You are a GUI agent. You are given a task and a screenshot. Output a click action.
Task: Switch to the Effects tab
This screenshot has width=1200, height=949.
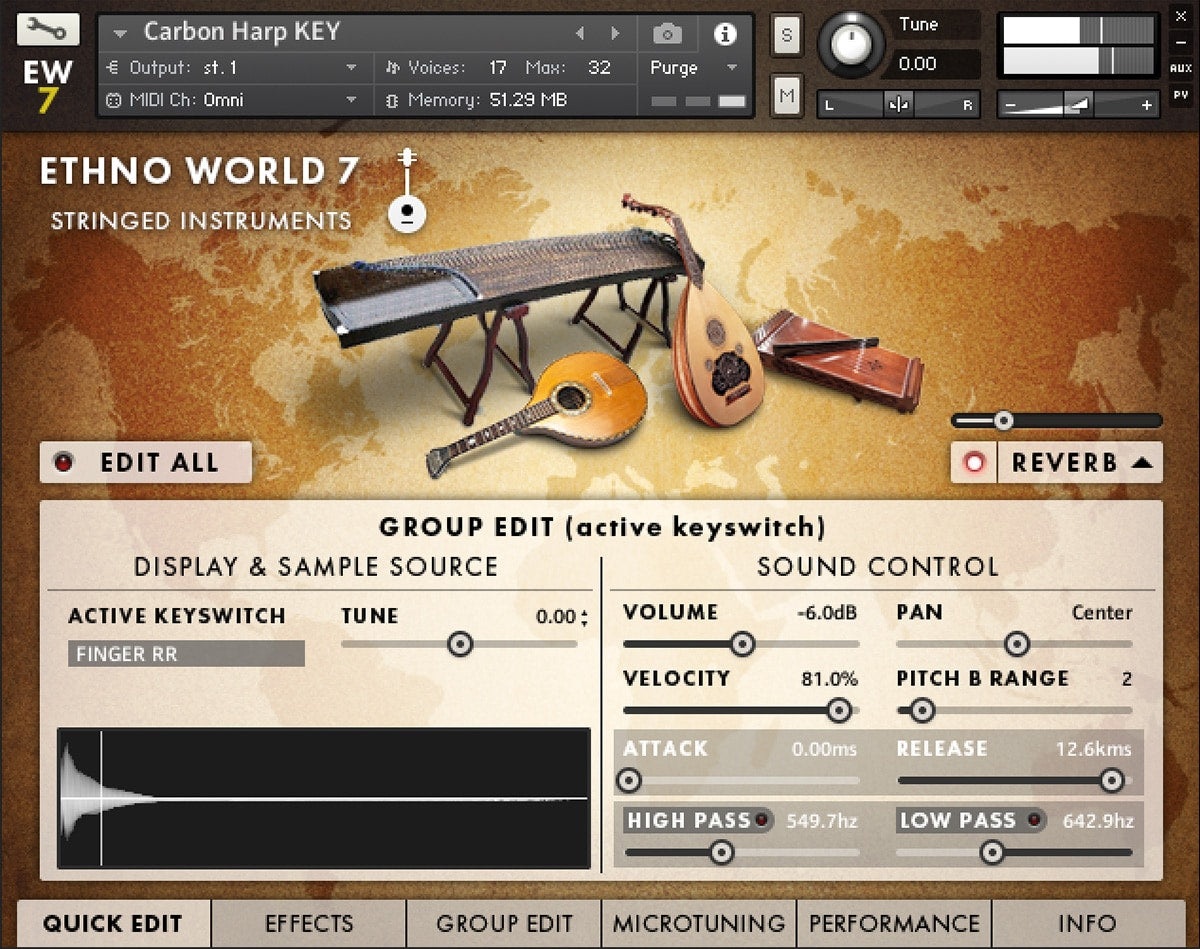click(309, 923)
